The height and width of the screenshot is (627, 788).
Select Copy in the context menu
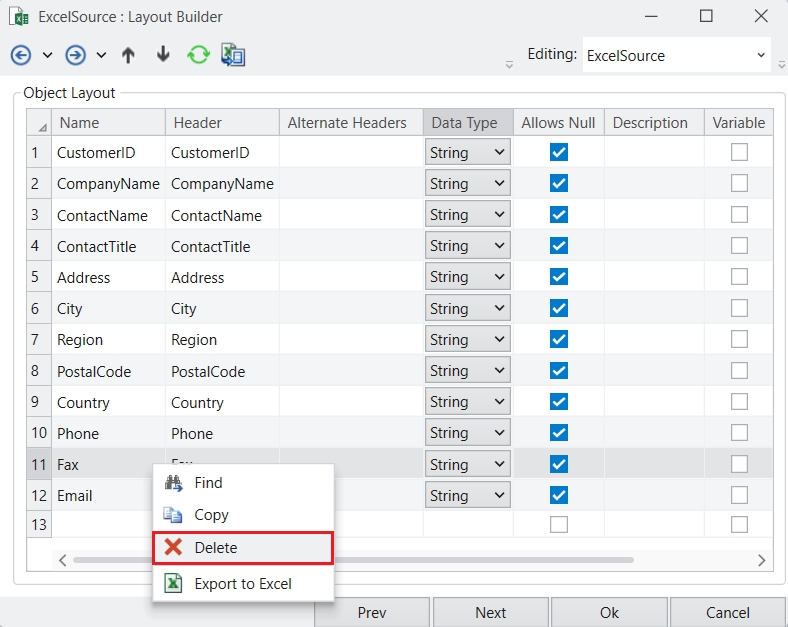211,515
